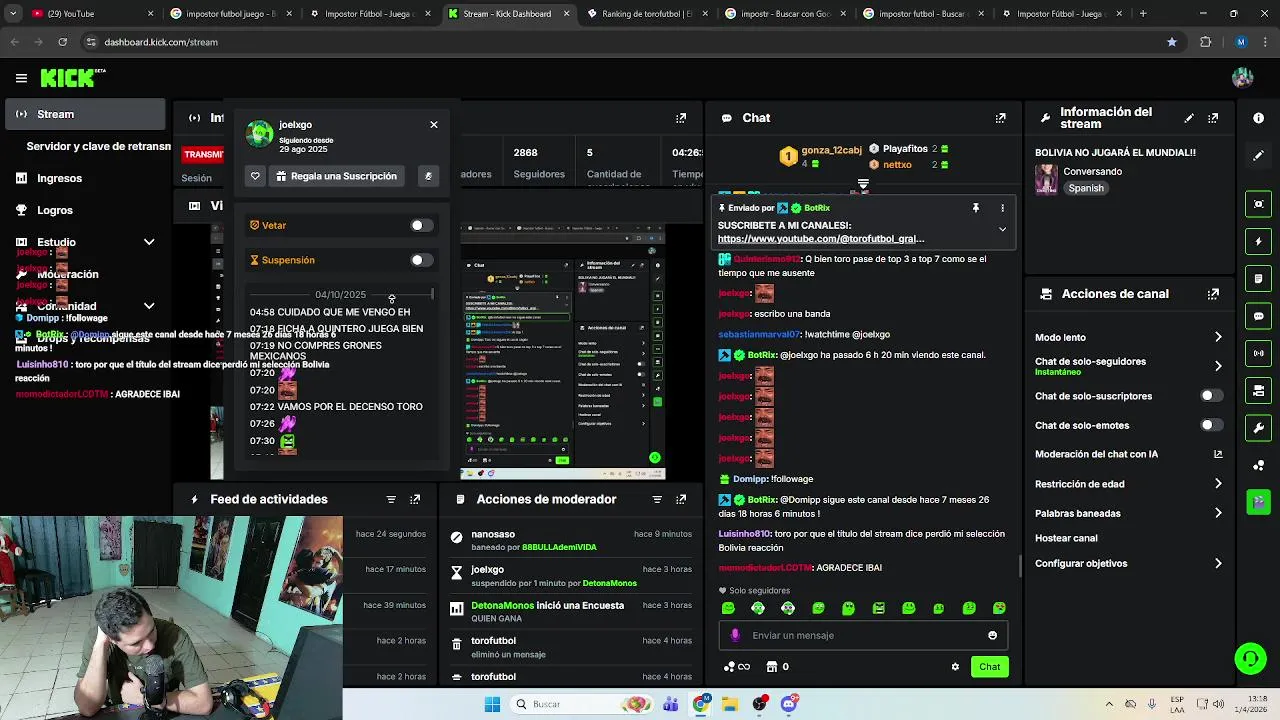Expand the Estudio sidebar section
The height and width of the screenshot is (720, 1280).
click(x=149, y=242)
